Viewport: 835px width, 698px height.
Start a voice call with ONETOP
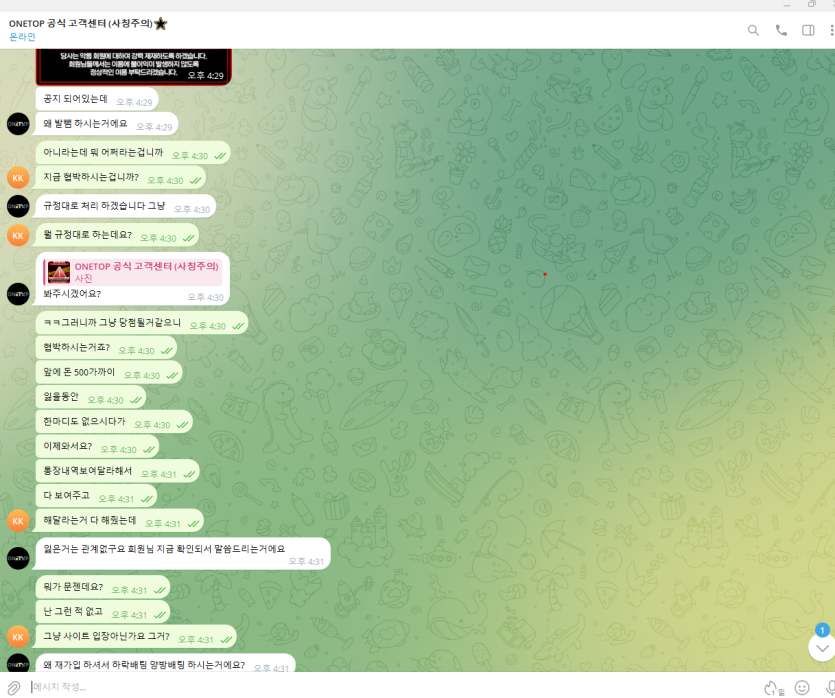coord(781,30)
